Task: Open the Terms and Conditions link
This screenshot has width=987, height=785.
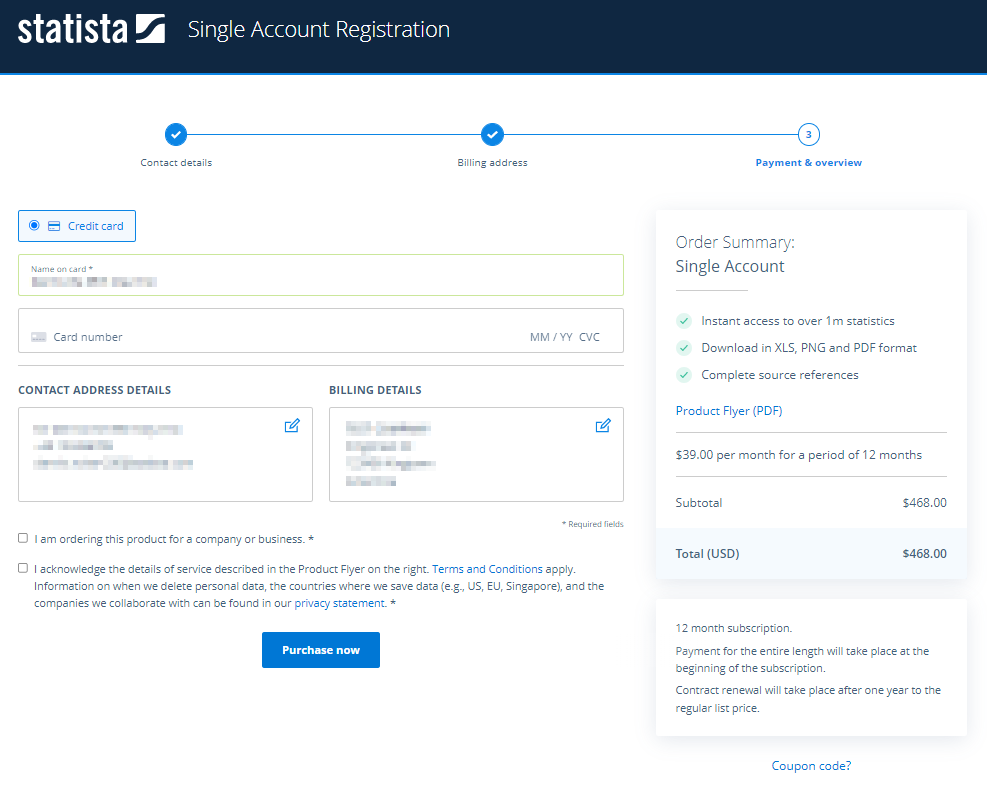Action: (487, 569)
